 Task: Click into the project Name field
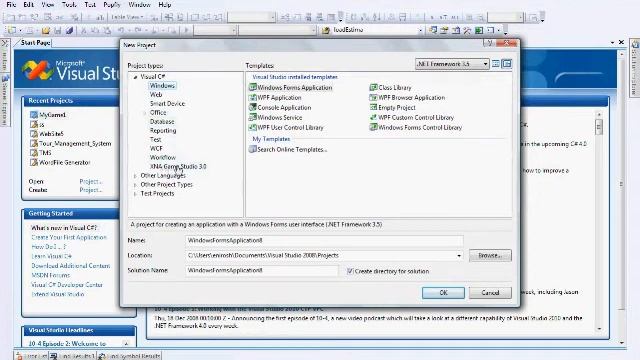(x=324, y=240)
